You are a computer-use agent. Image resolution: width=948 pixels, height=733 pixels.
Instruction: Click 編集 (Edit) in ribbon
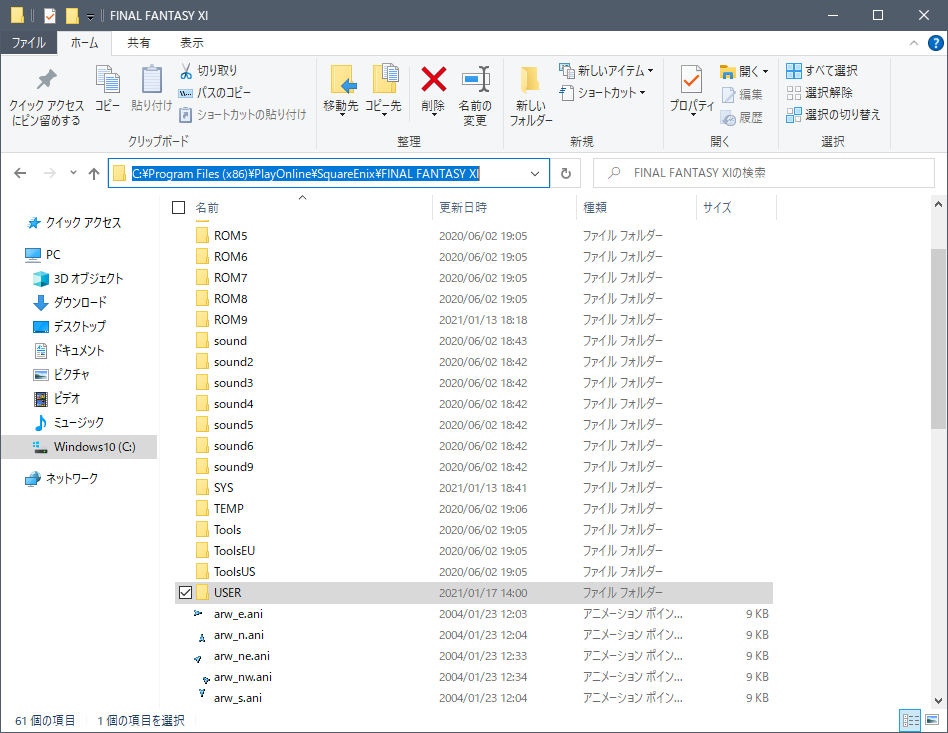pyautogui.click(x=743, y=94)
